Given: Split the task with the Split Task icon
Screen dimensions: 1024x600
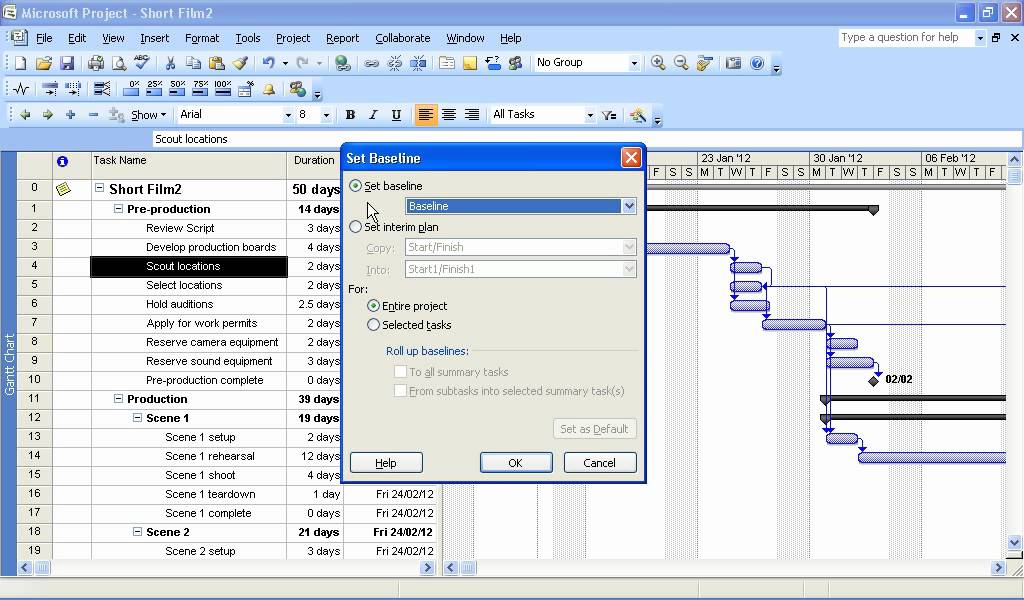Looking at the screenshot, I should (x=418, y=63).
